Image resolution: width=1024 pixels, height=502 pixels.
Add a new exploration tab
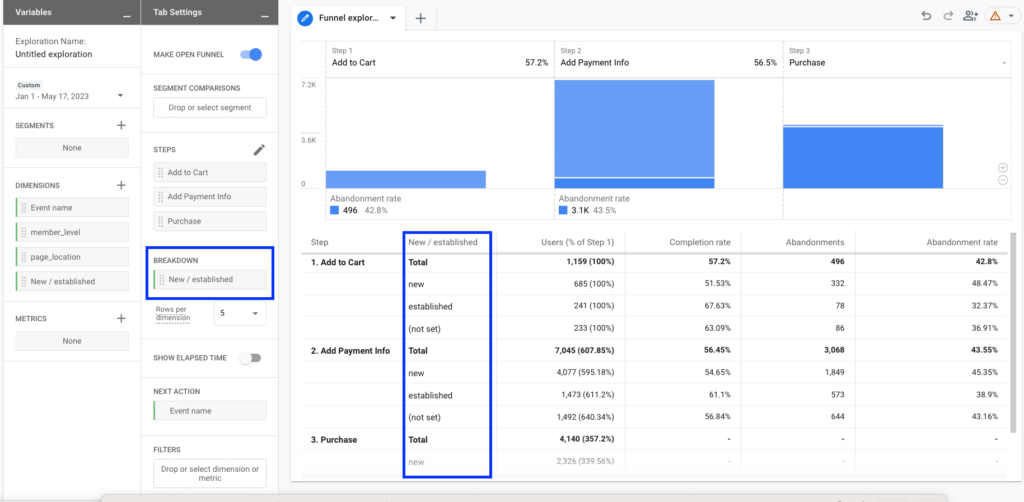(x=420, y=18)
